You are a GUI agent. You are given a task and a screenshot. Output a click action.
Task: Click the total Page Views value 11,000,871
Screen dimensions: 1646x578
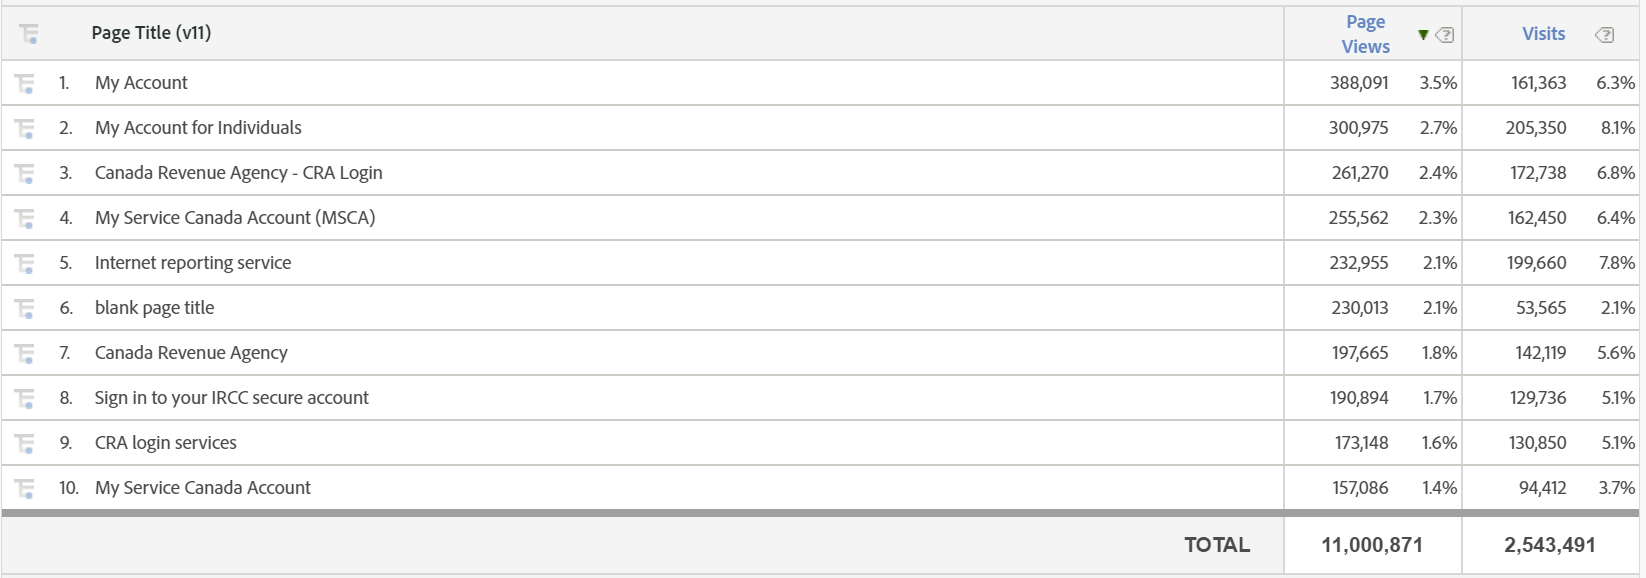pyautogui.click(x=1371, y=545)
